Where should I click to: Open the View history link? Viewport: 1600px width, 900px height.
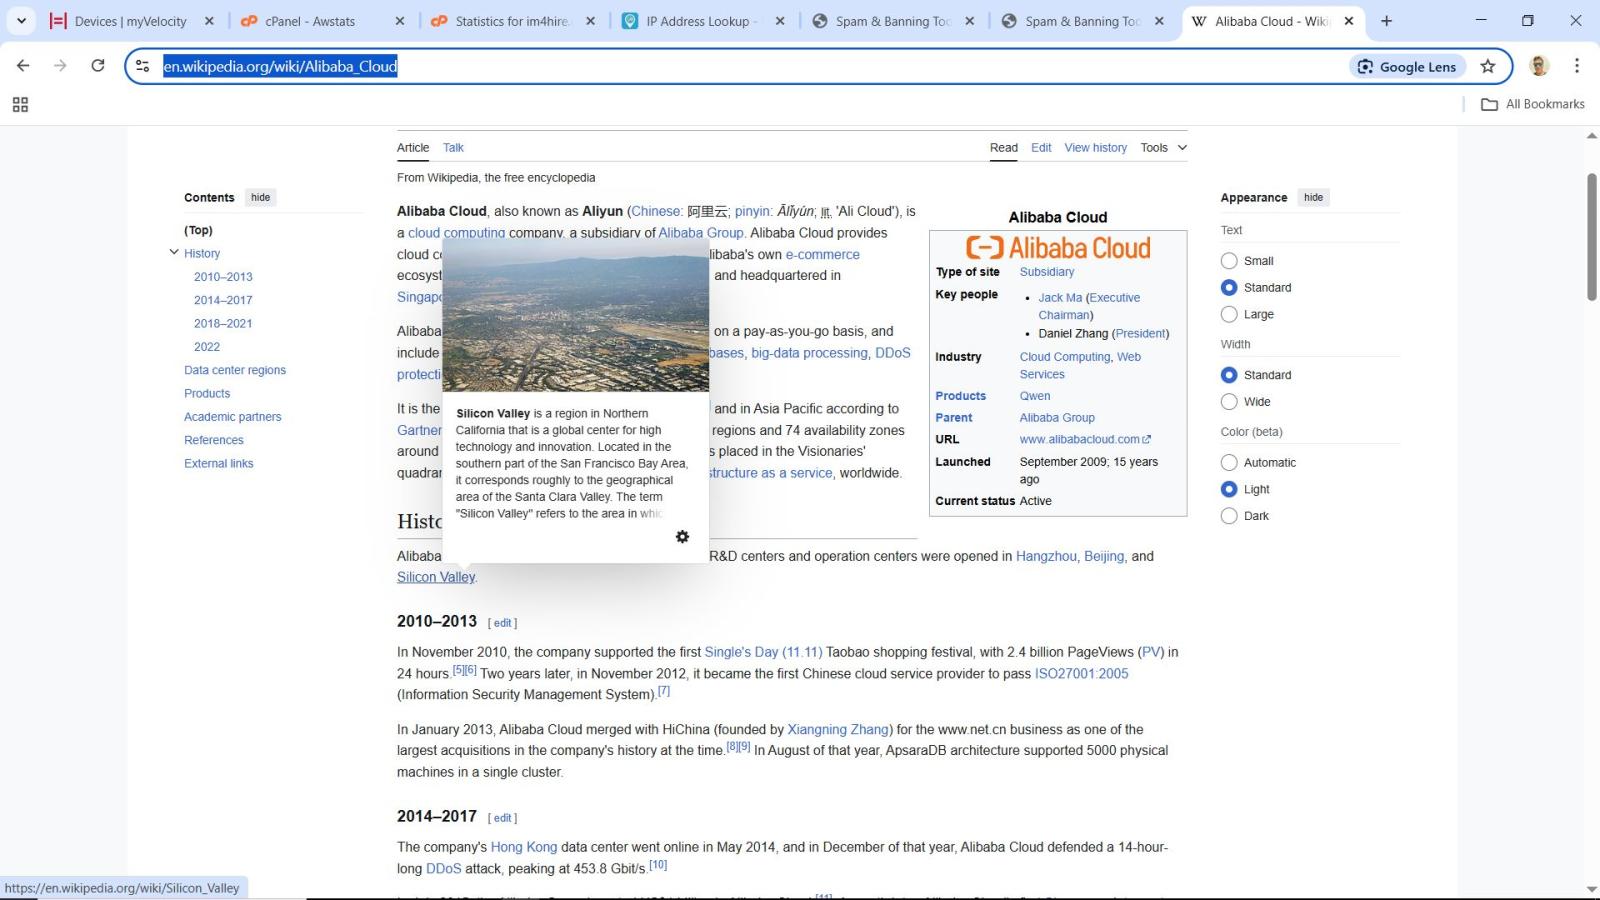pos(1095,148)
